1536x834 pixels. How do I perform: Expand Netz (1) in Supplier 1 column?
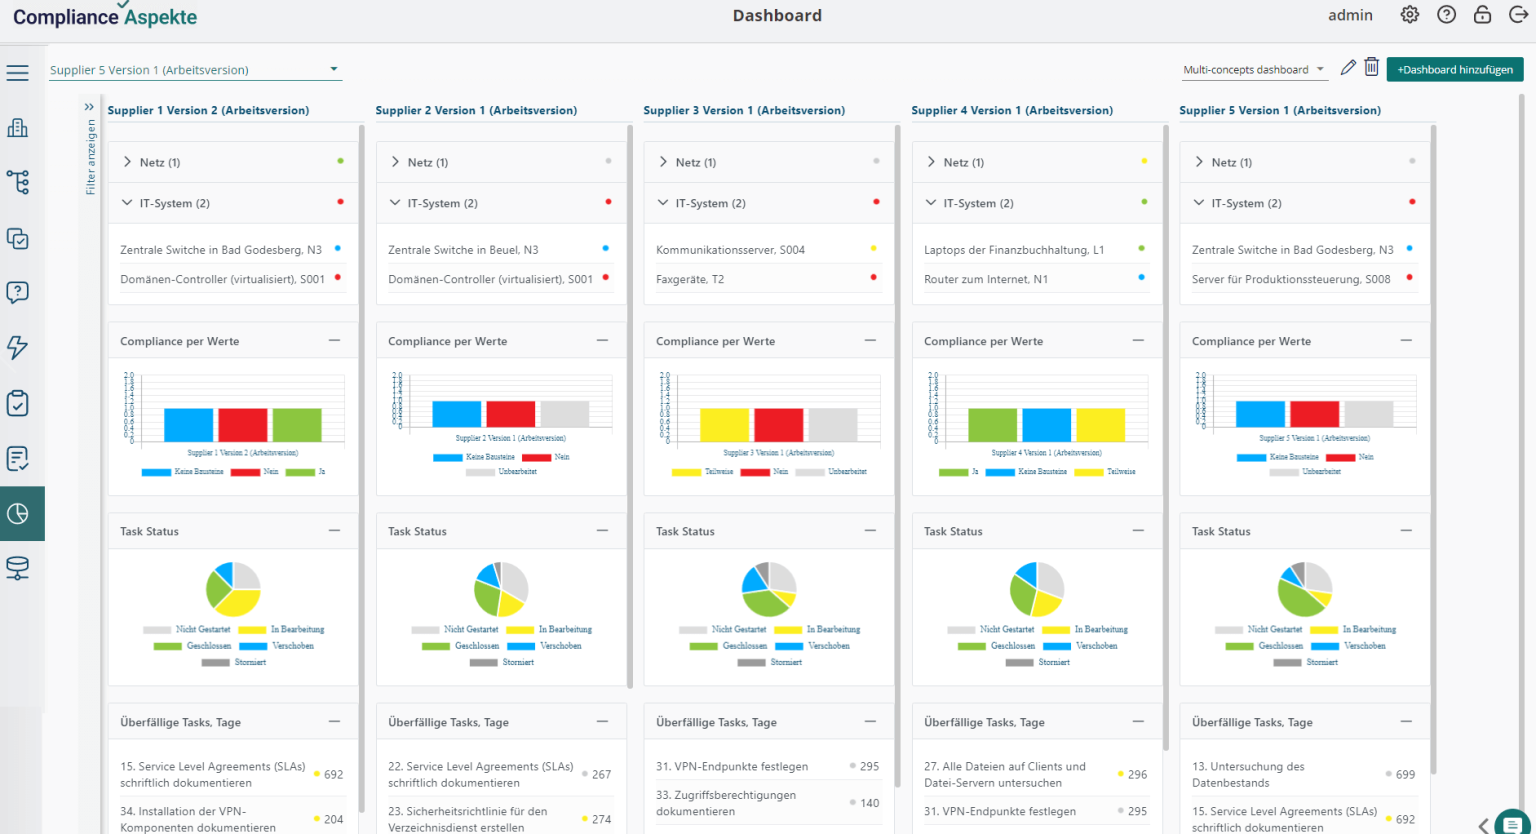(126, 161)
